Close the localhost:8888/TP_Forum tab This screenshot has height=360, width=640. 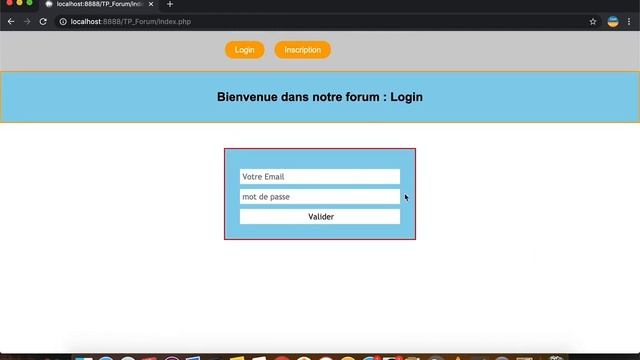(151, 4)
